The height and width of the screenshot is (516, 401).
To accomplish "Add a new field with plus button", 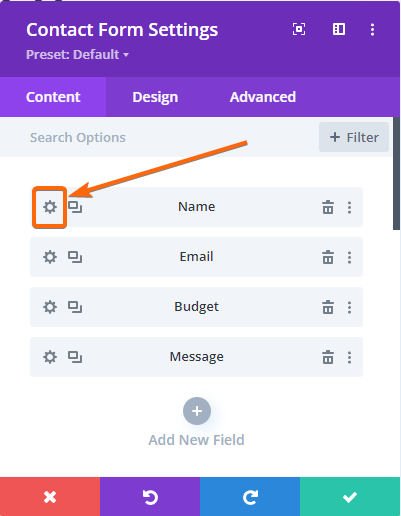I will [197, 411].
